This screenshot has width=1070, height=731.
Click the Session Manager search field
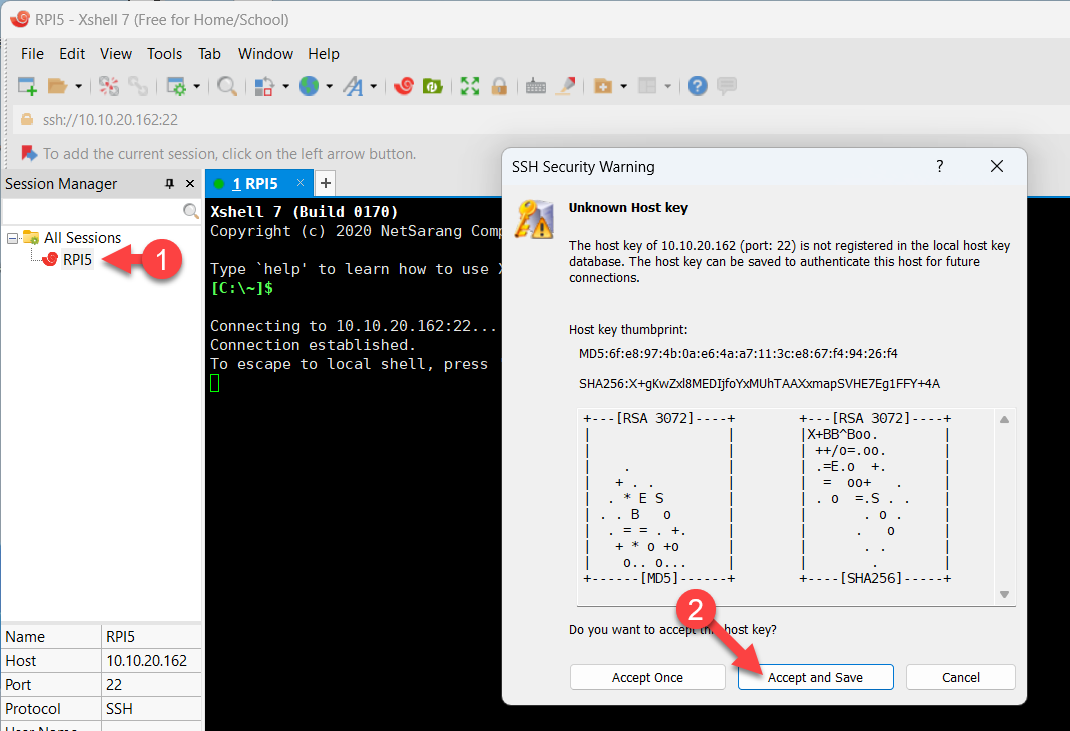(93, 212)
